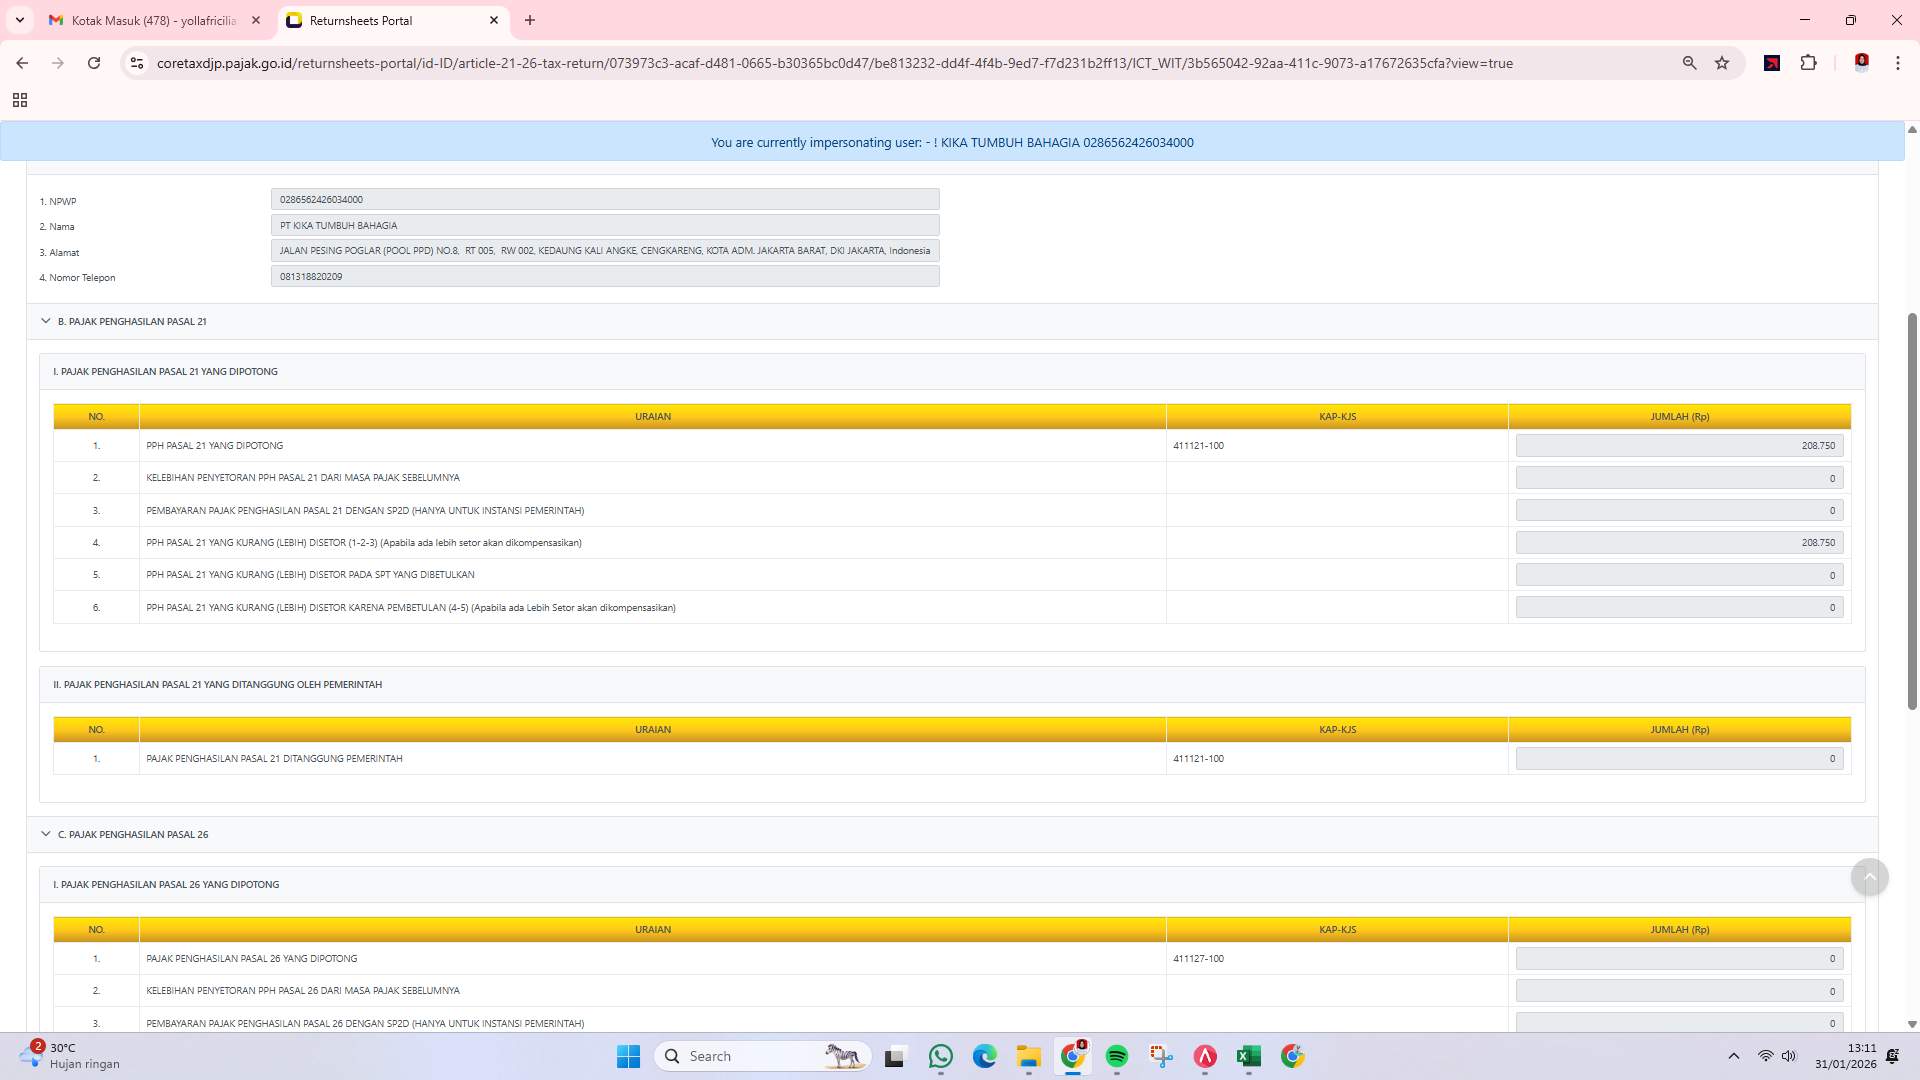Open a new browser tab
The image size is (1920, 1080).
click(530, 20)
